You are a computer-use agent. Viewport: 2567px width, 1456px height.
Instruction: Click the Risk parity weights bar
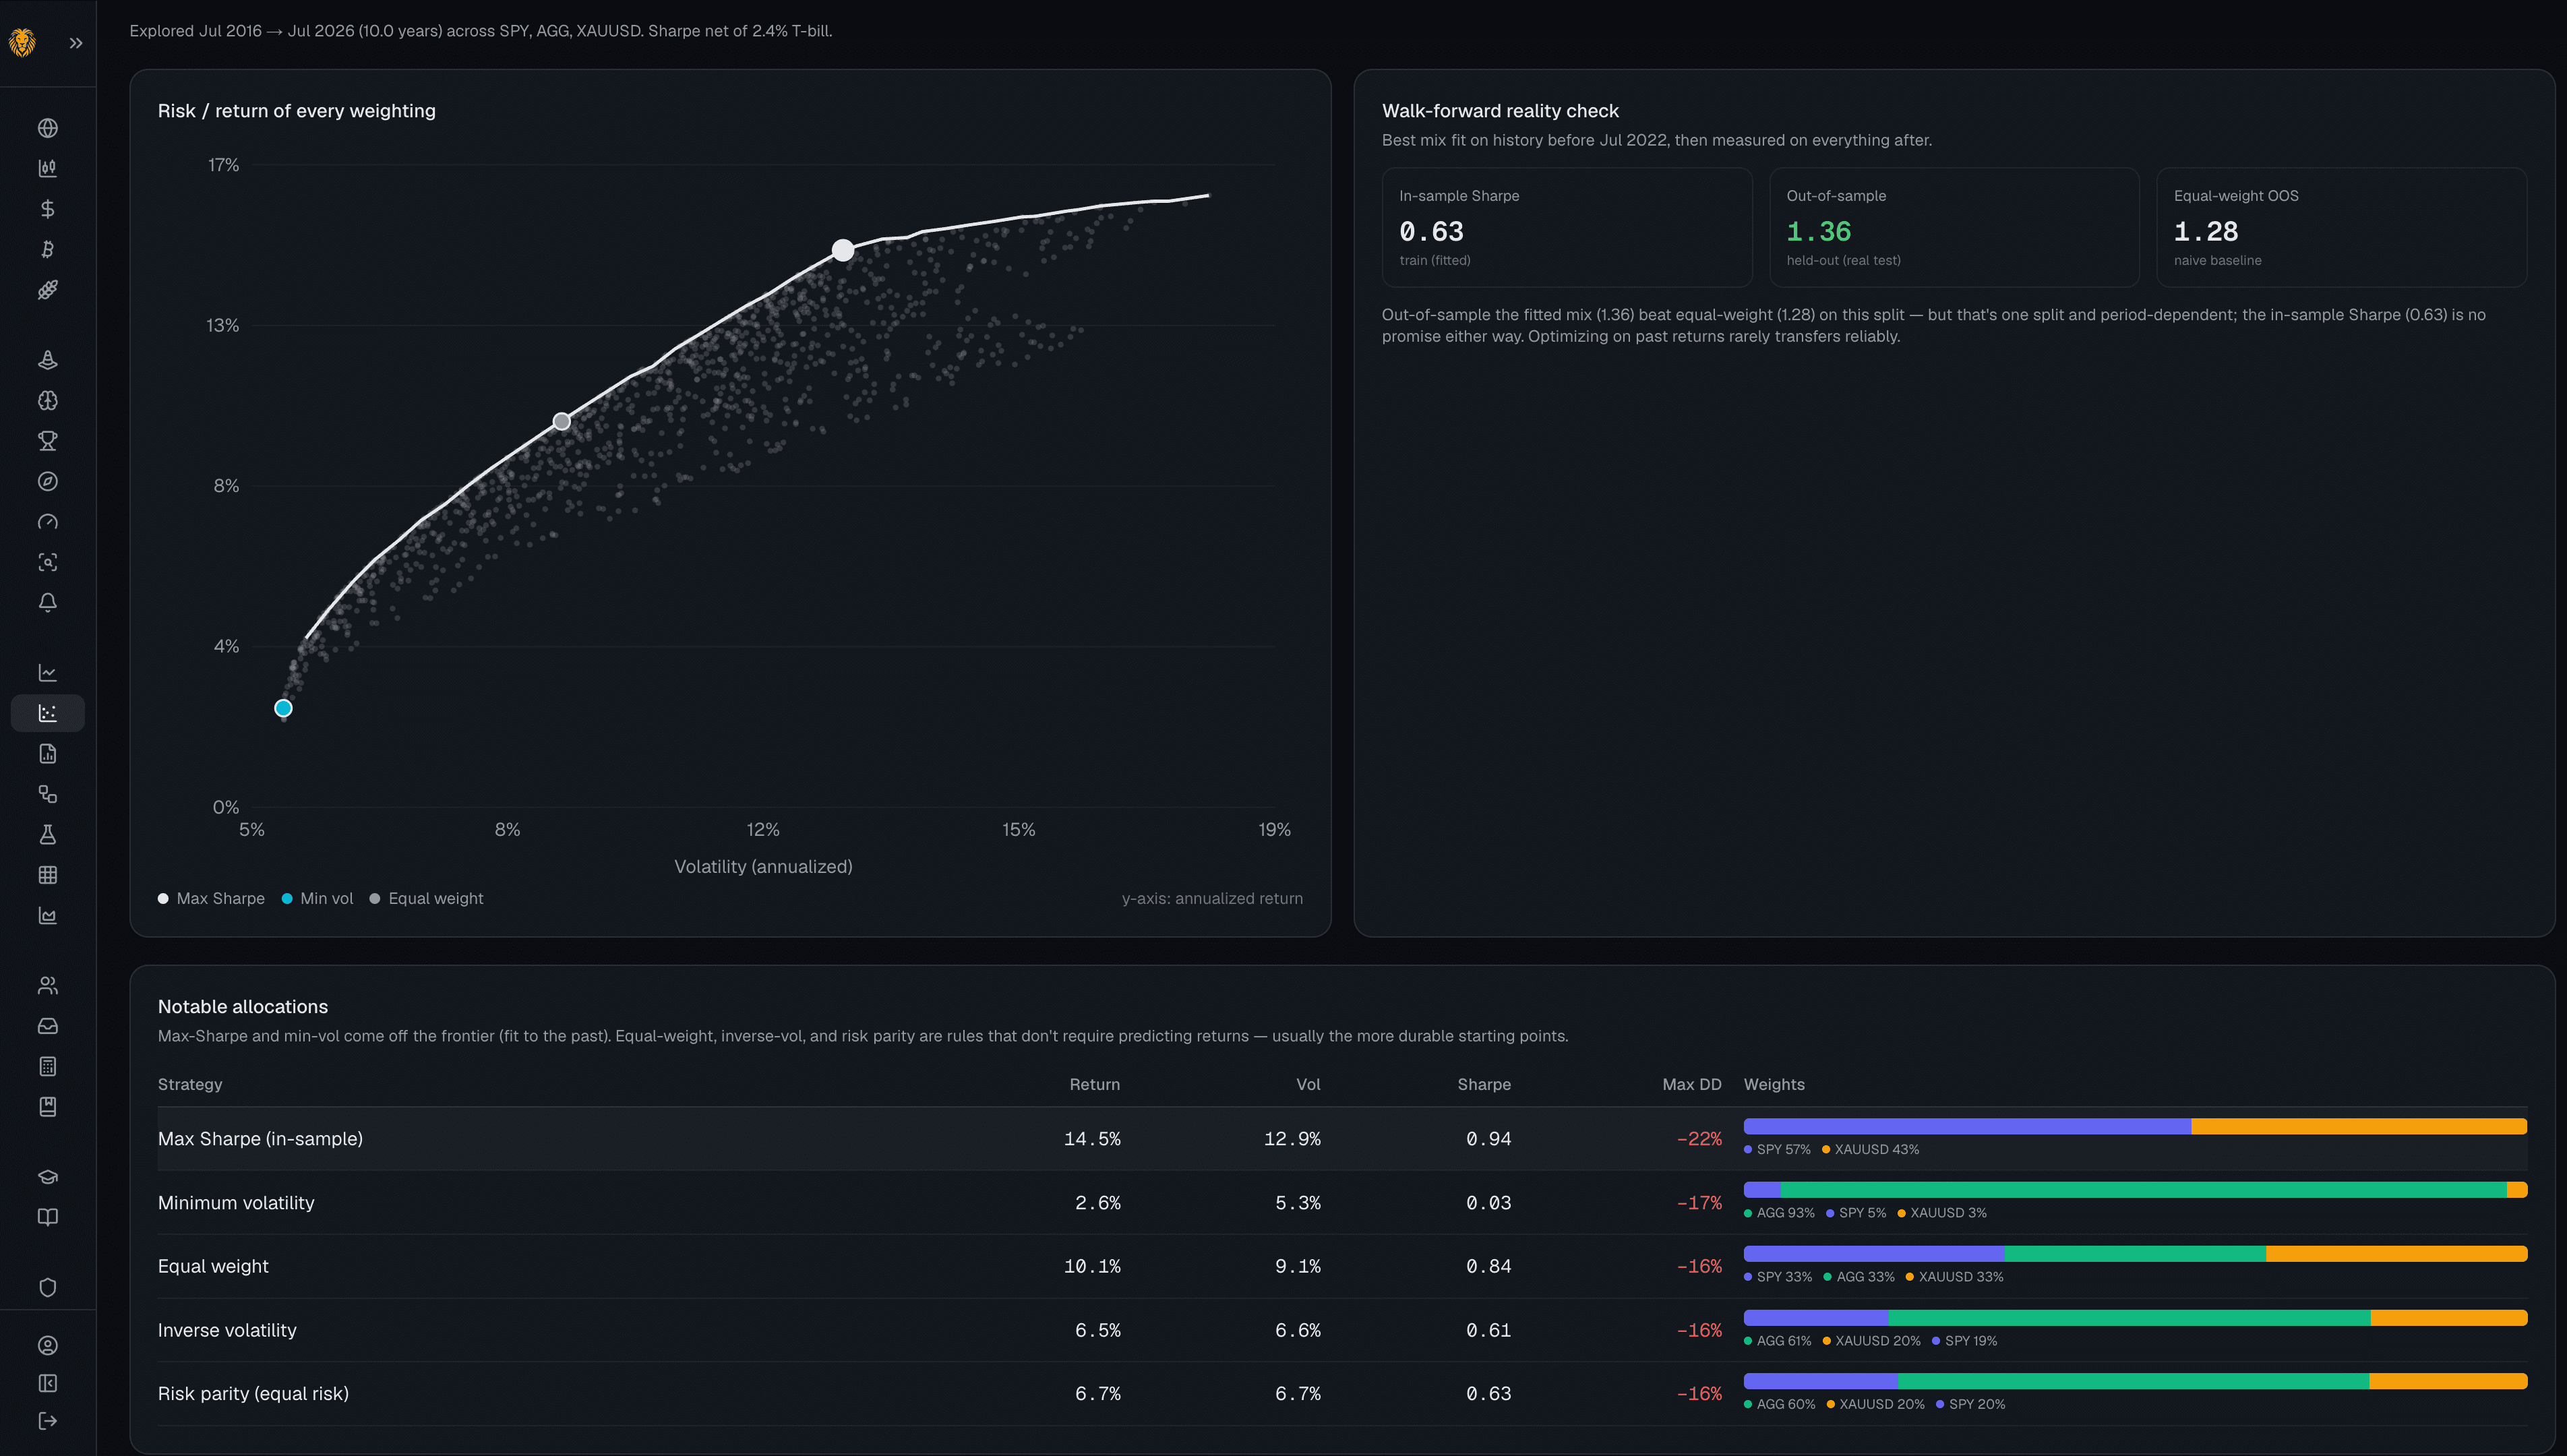pyautogui.click(x=2135, y=1381)
